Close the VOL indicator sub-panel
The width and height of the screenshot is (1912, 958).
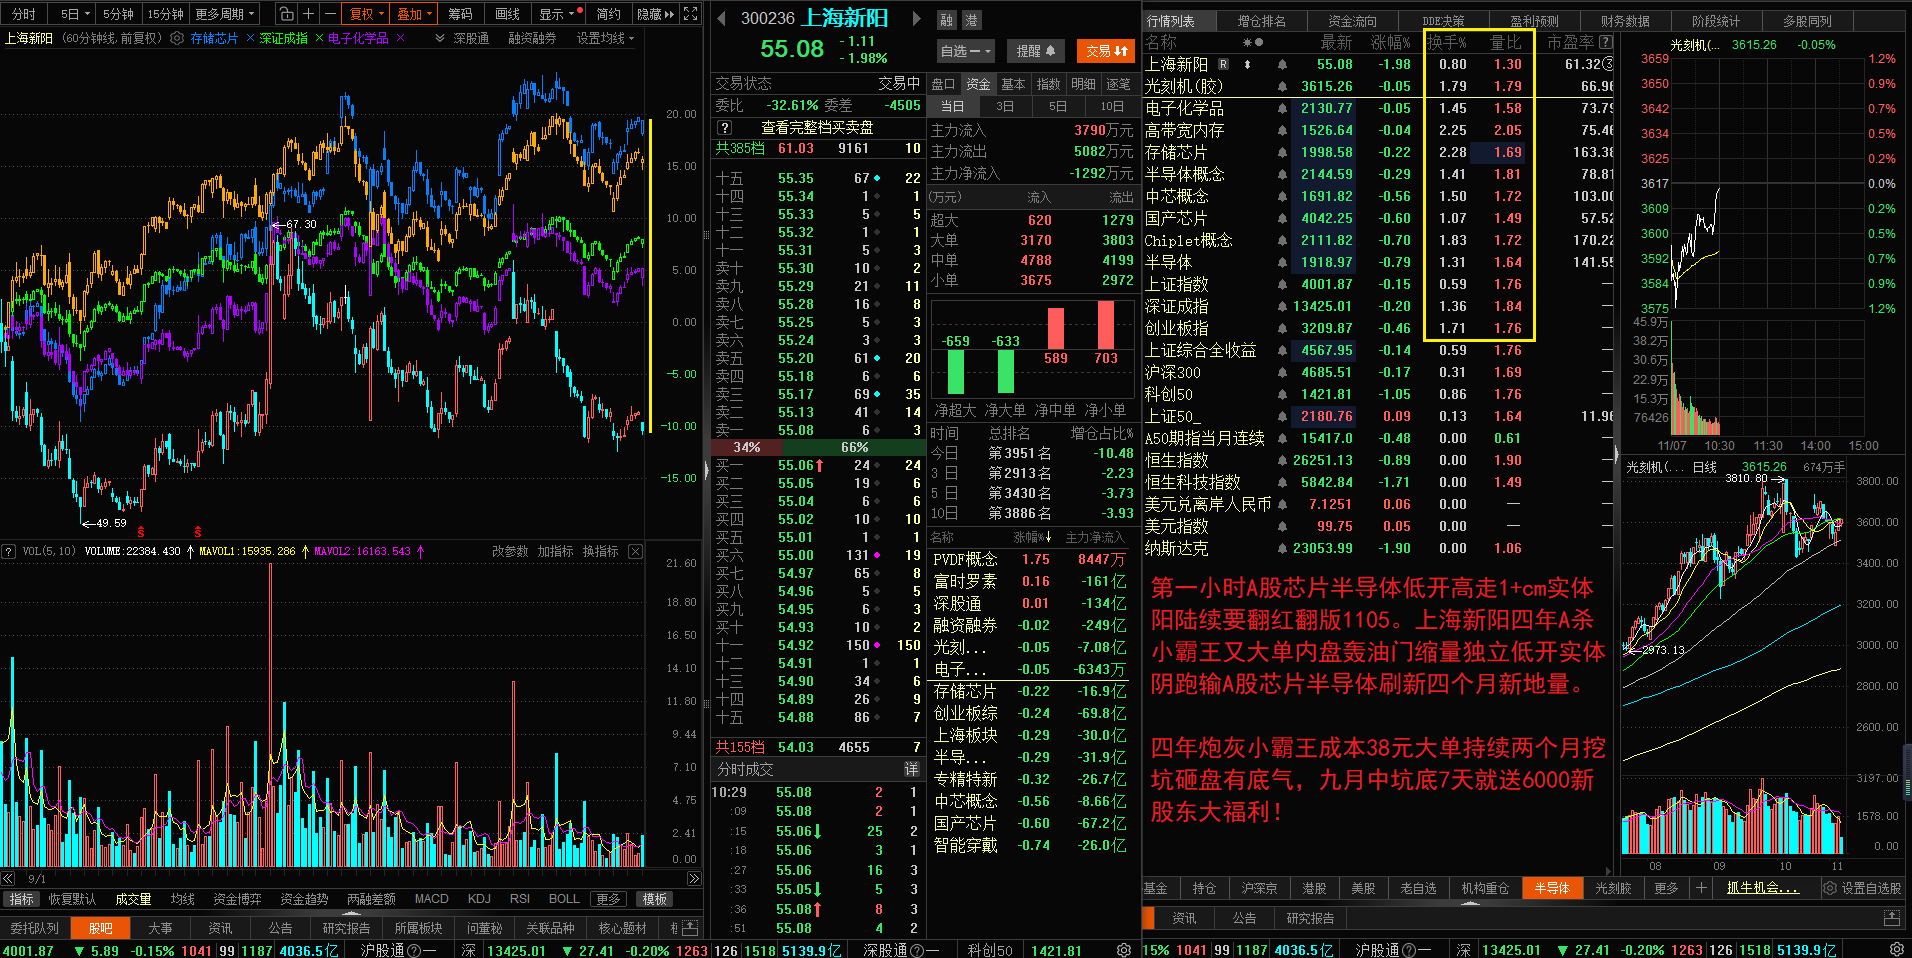635,551
